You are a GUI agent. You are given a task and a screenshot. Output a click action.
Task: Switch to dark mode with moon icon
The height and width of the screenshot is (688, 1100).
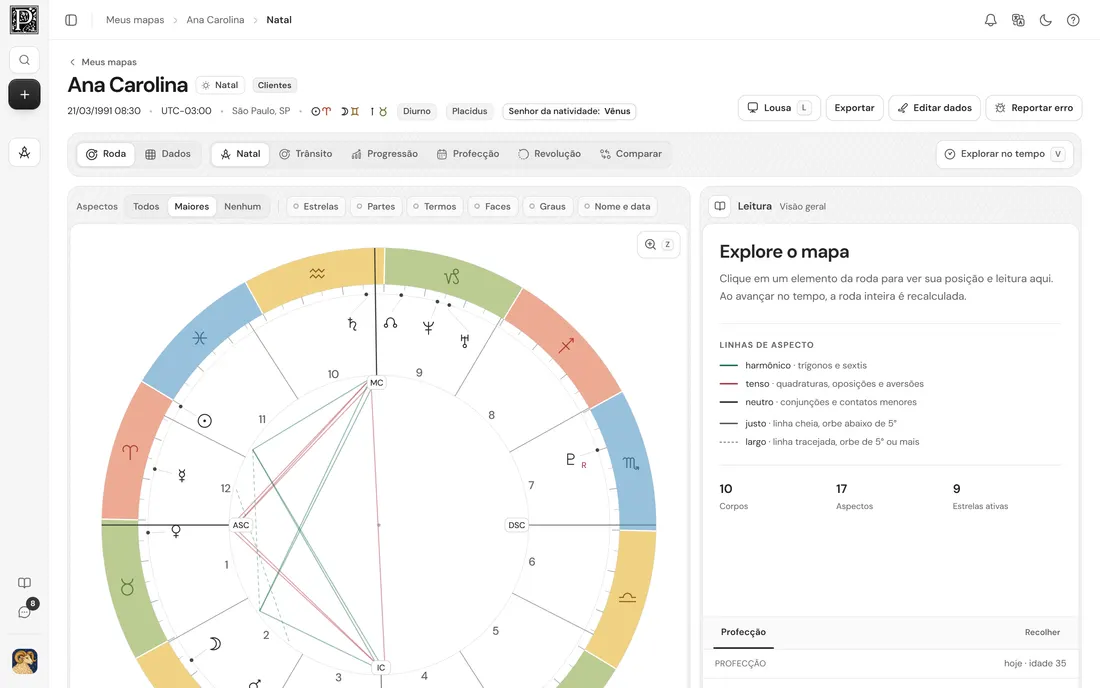[1045, 20]
